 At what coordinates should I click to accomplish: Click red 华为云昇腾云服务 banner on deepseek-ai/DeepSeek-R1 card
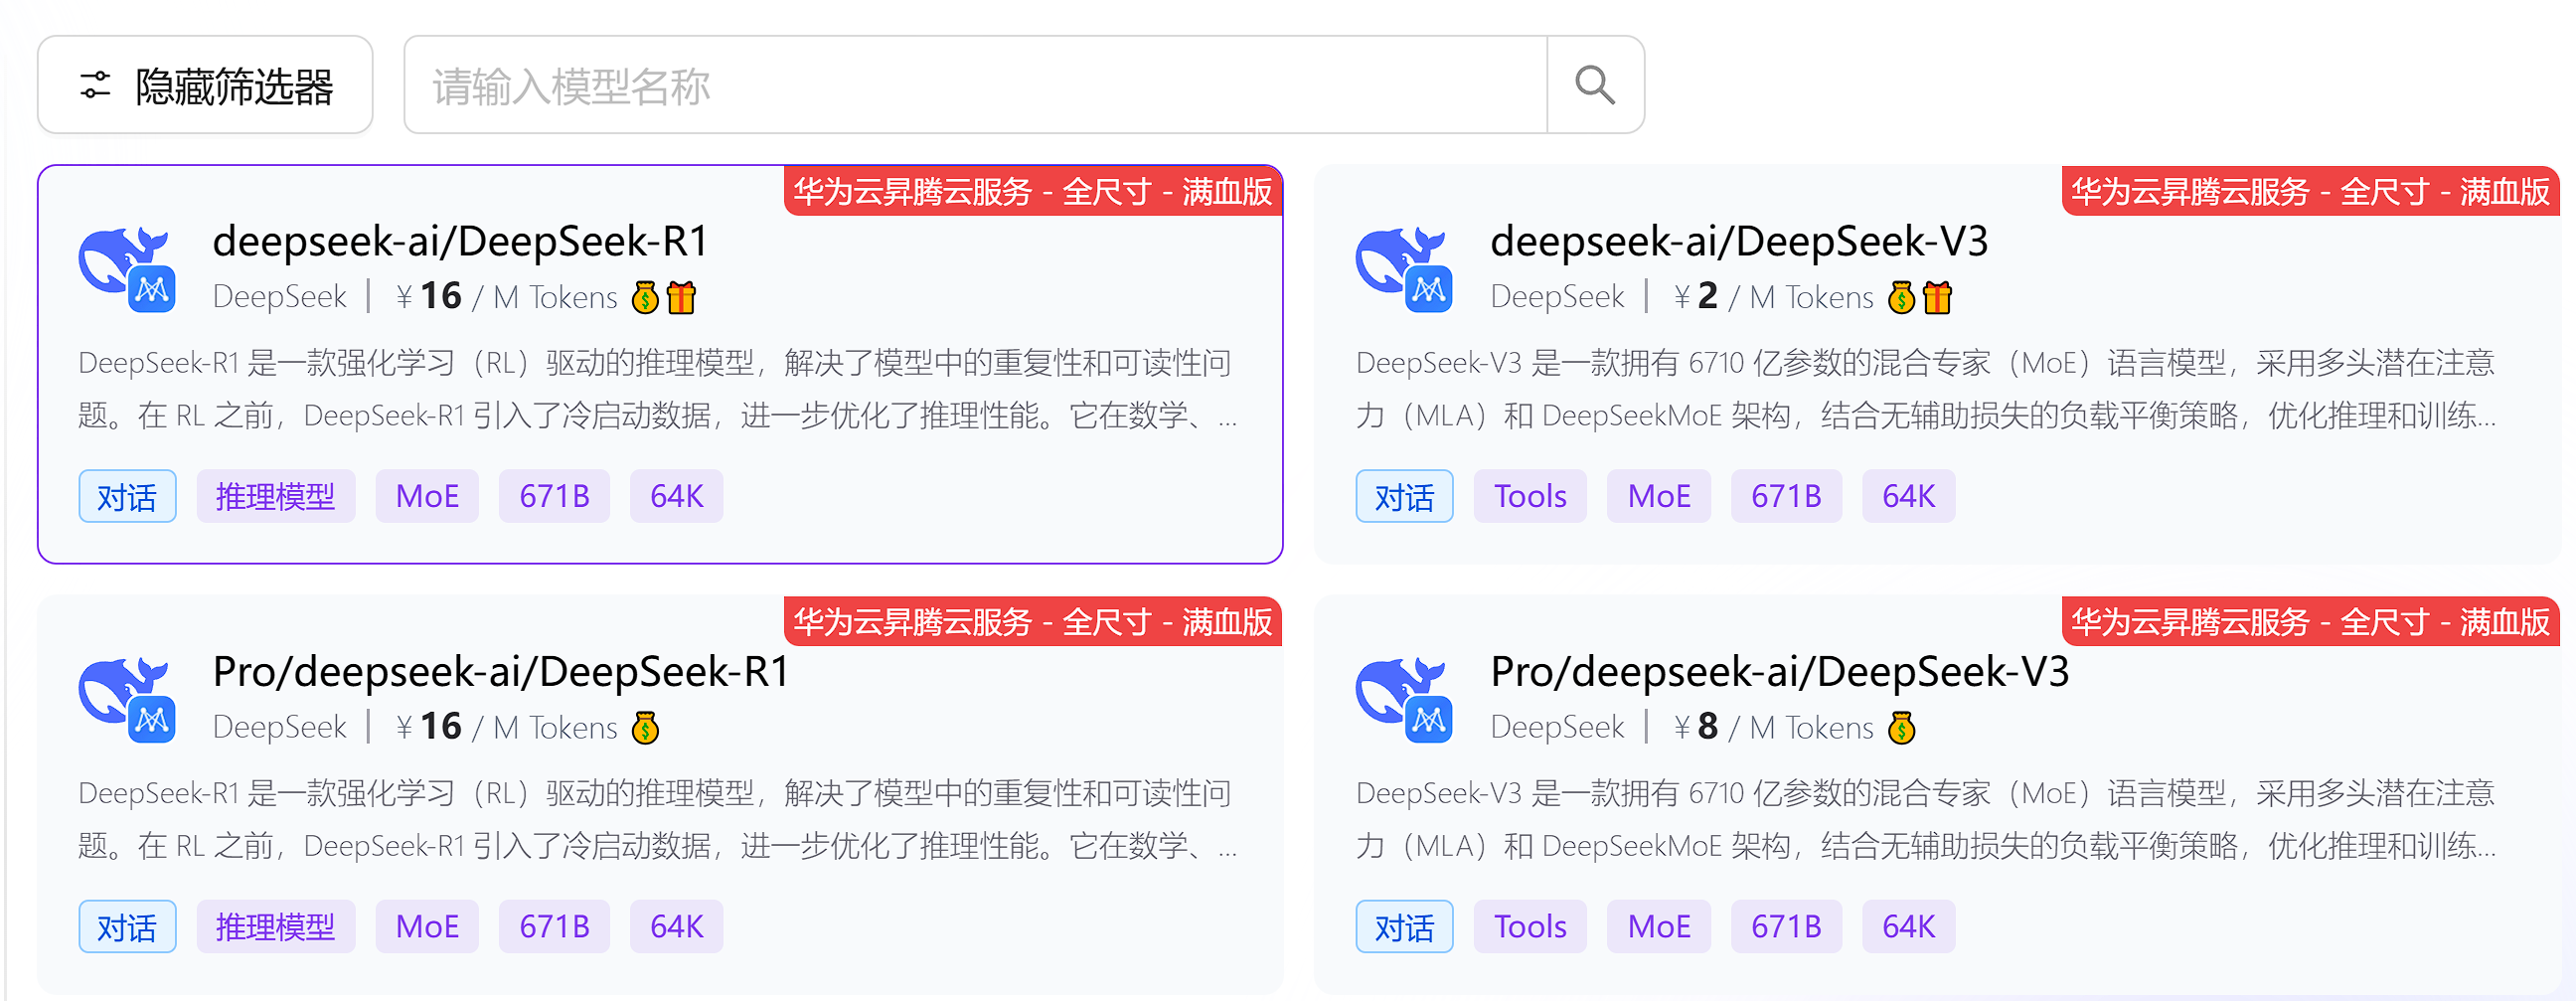pos(1033,191)
